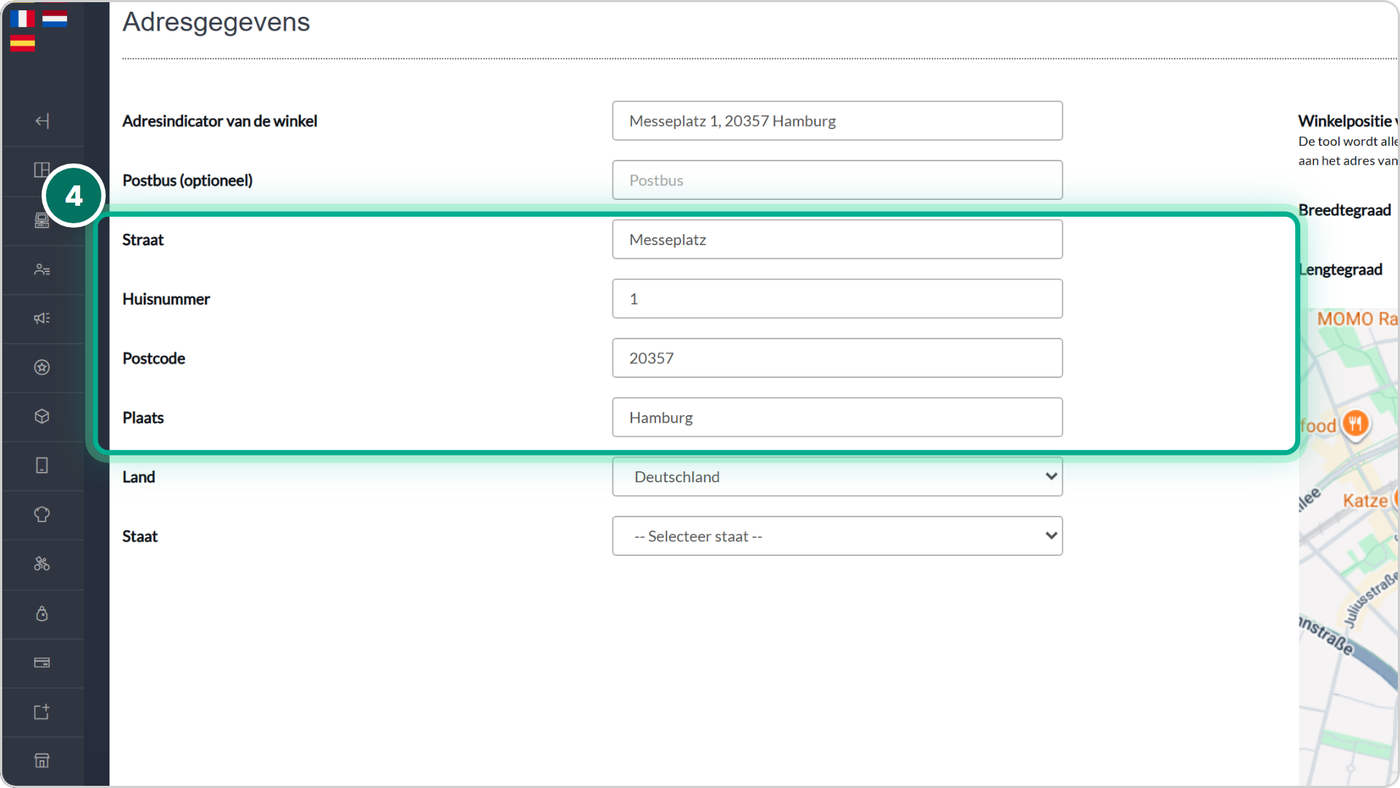Click the 'Breedtegraad' label
1400x788 pixels.
[1345, 210]
